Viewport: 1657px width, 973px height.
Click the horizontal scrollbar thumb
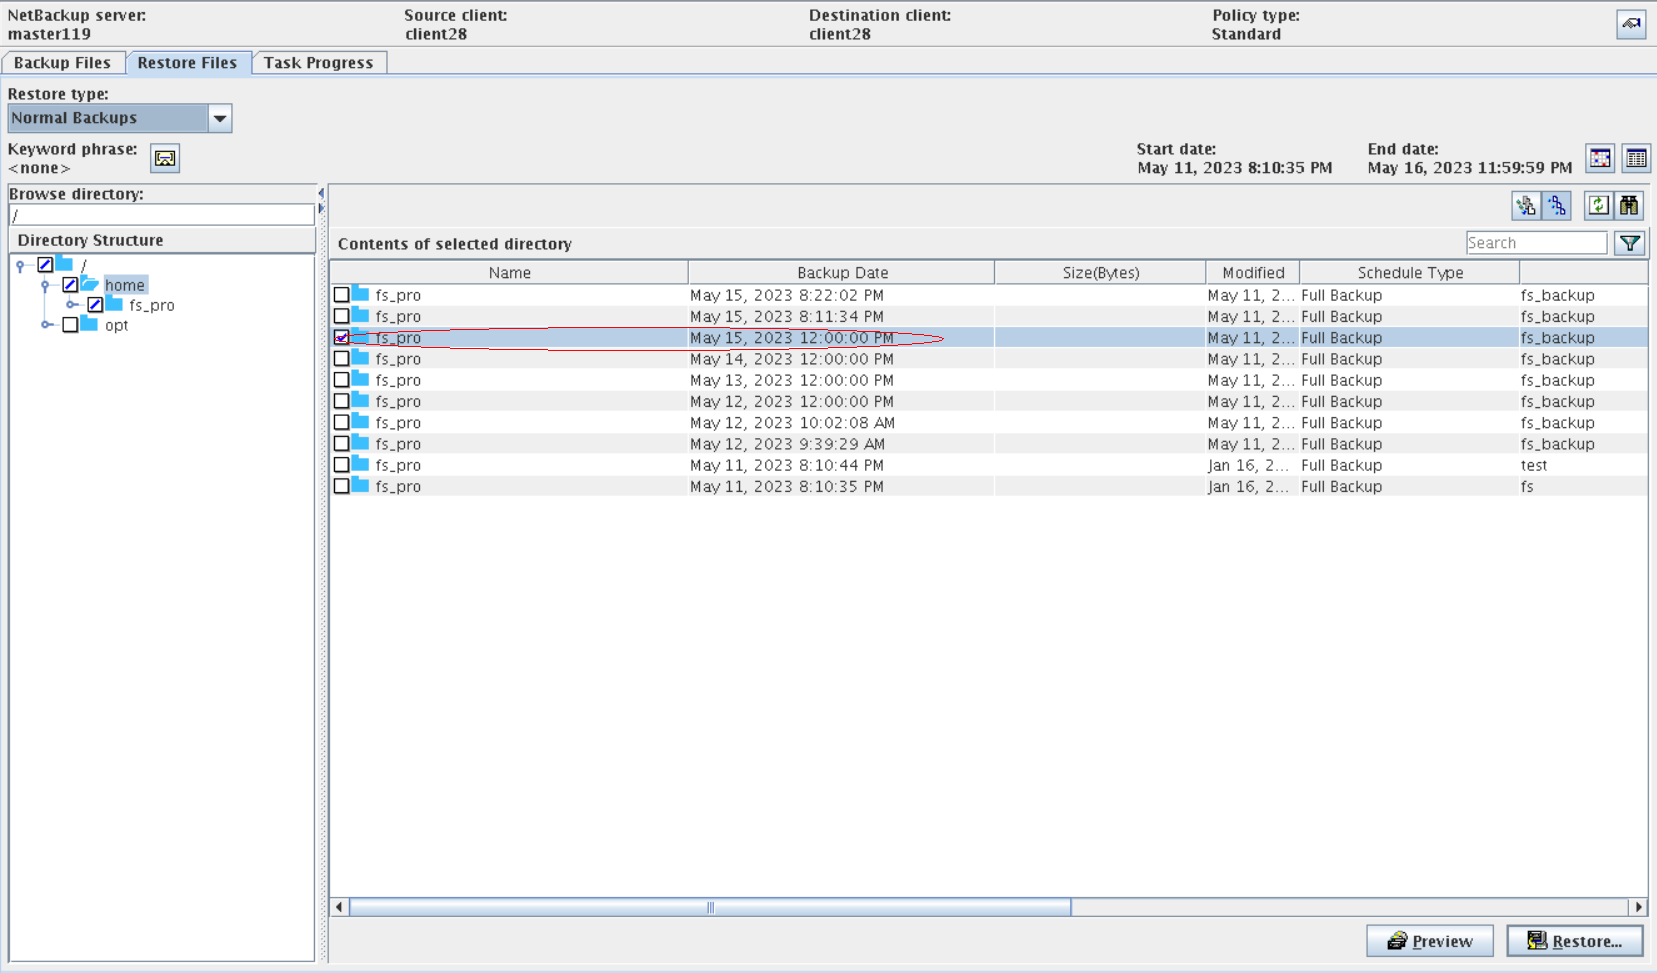pos(710,907)
